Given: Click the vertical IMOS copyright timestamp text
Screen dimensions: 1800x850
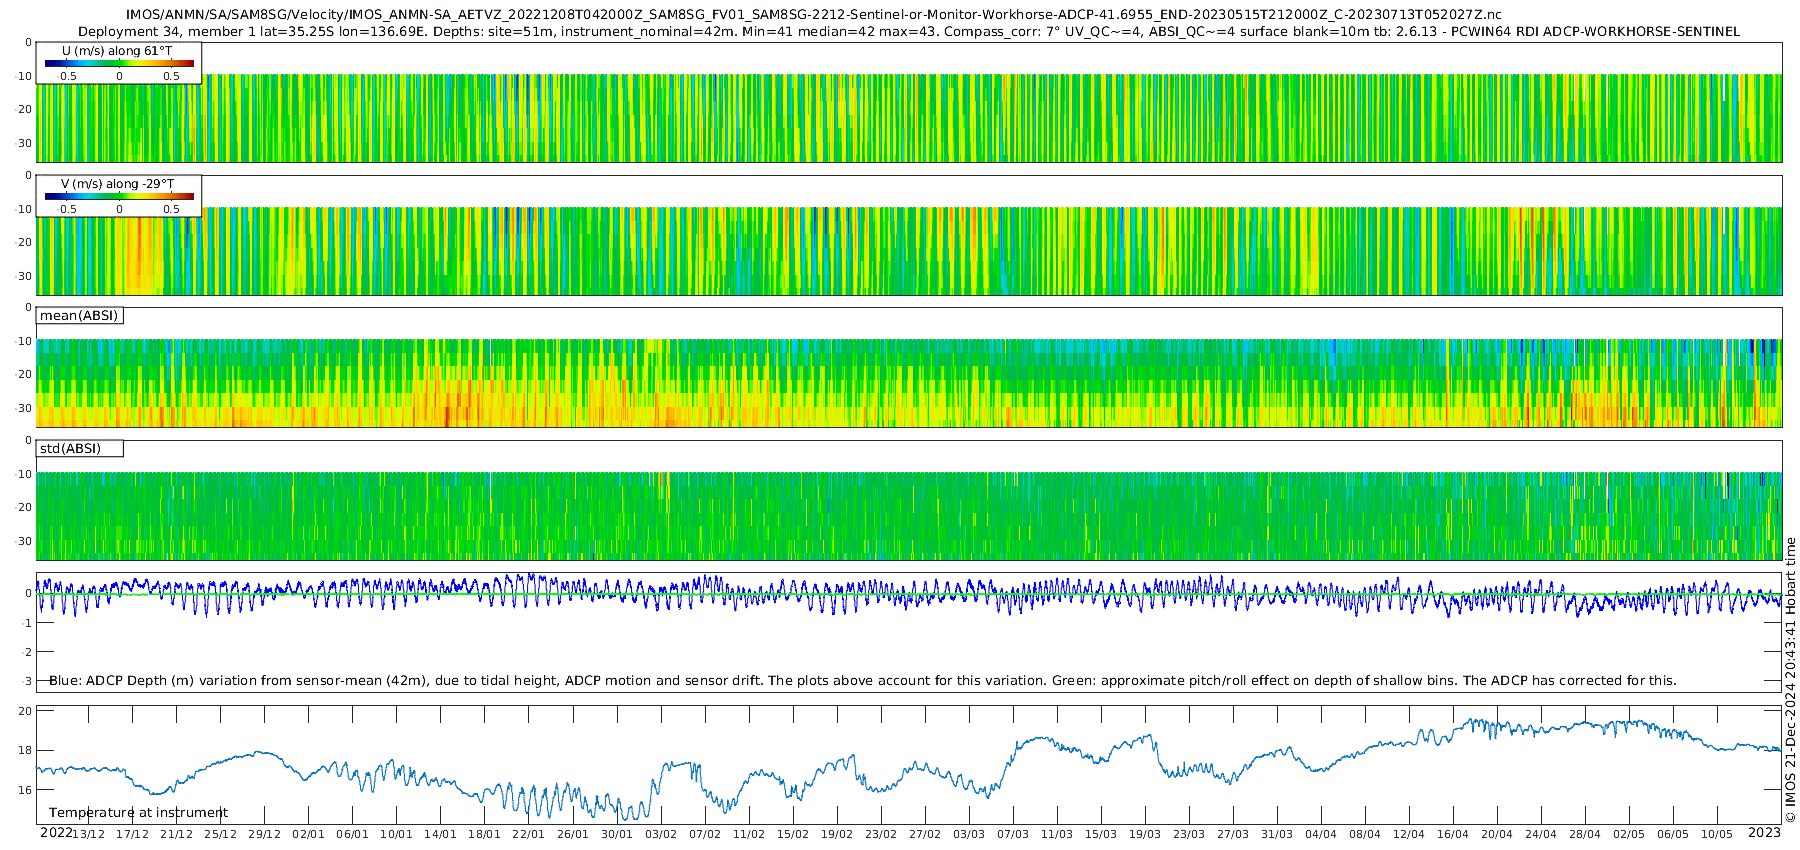Looking at the screenshot, I should pos(1790,680).
